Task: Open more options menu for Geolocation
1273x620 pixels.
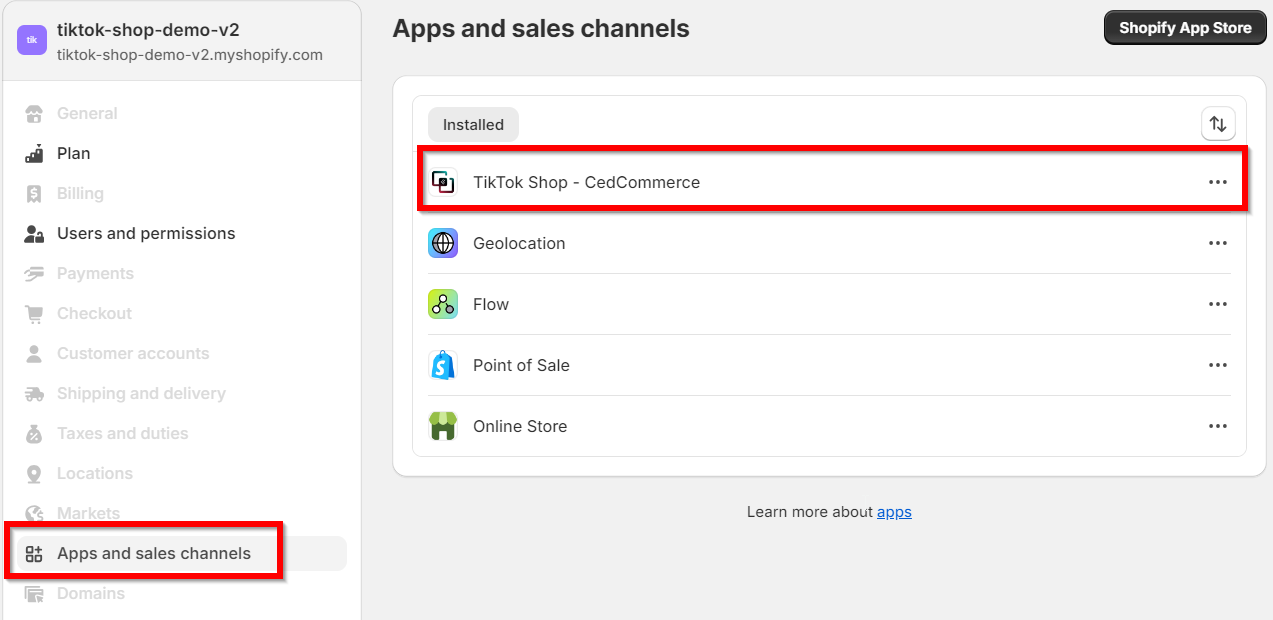Action: point(1218,243)
